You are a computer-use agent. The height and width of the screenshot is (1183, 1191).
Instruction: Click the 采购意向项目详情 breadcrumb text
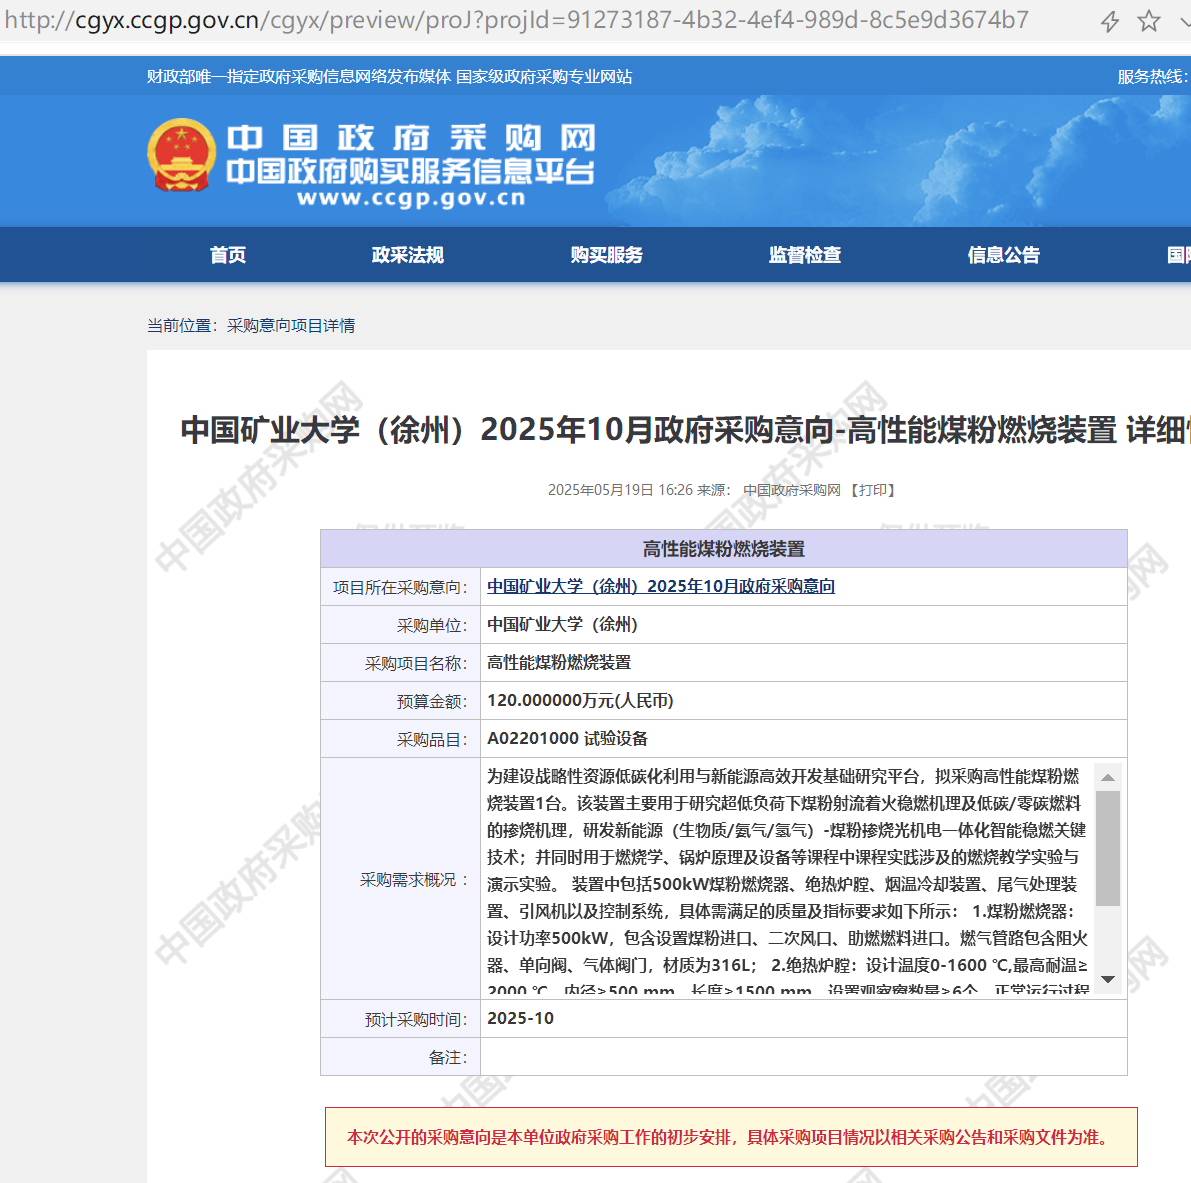point(291,326)
